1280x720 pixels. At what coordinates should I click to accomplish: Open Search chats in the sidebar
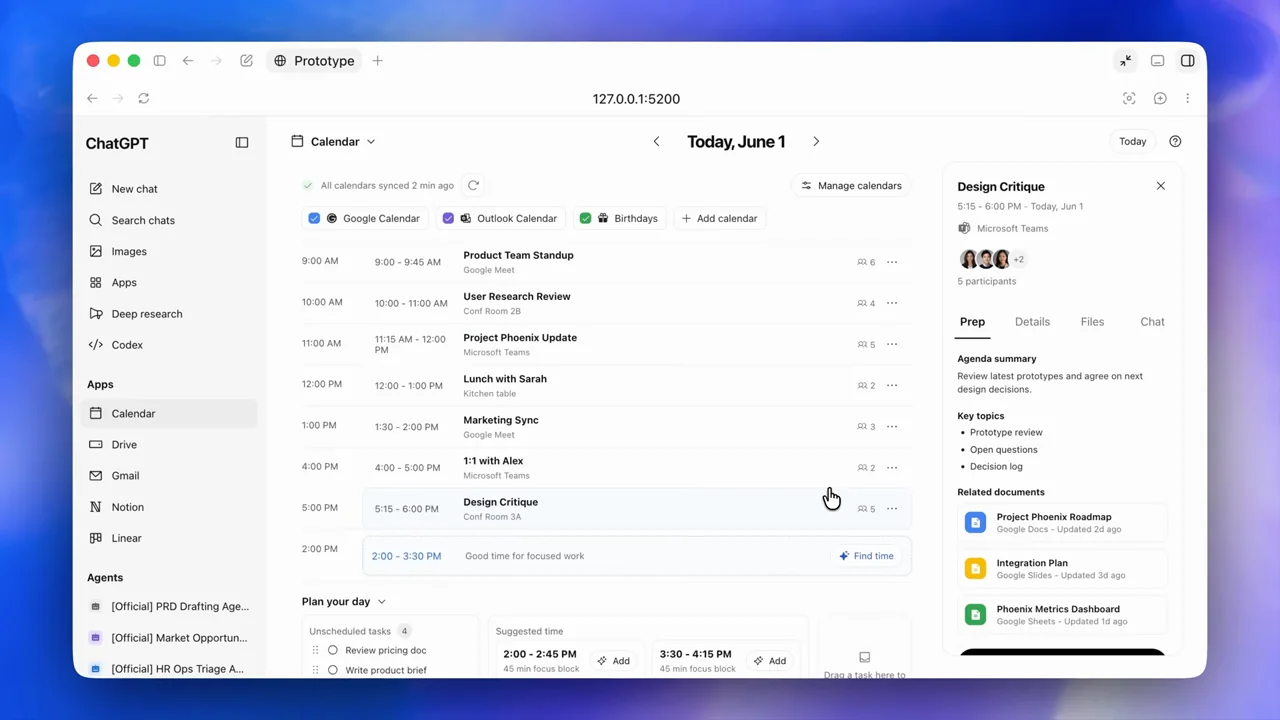[170, 220]
